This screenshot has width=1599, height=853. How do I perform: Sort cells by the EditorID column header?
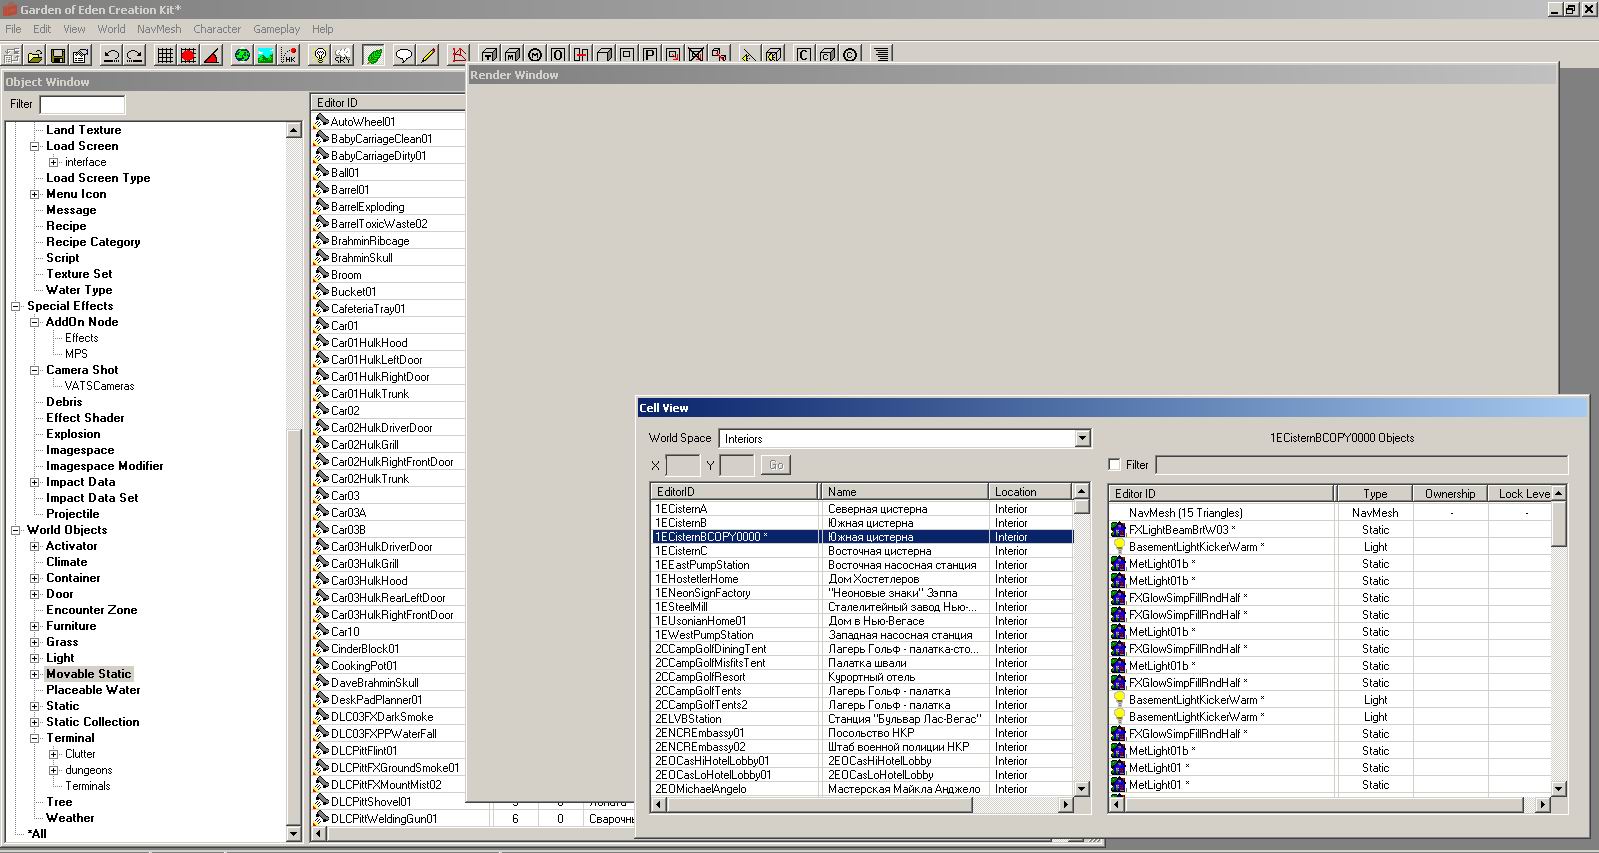734,491
